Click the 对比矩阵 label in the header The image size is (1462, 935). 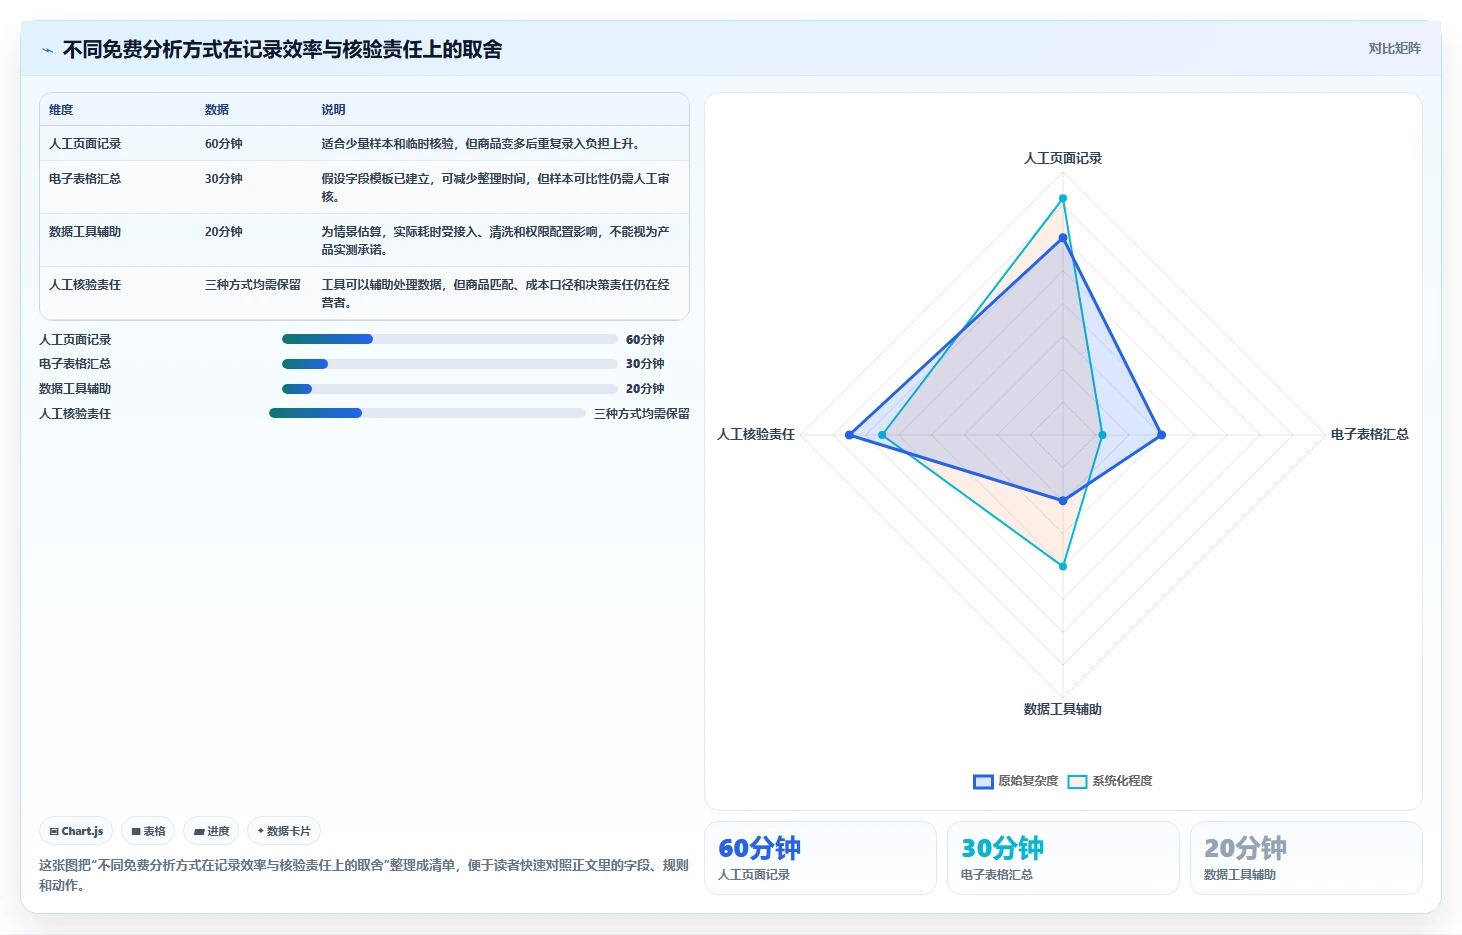[x=1394, y=48]
